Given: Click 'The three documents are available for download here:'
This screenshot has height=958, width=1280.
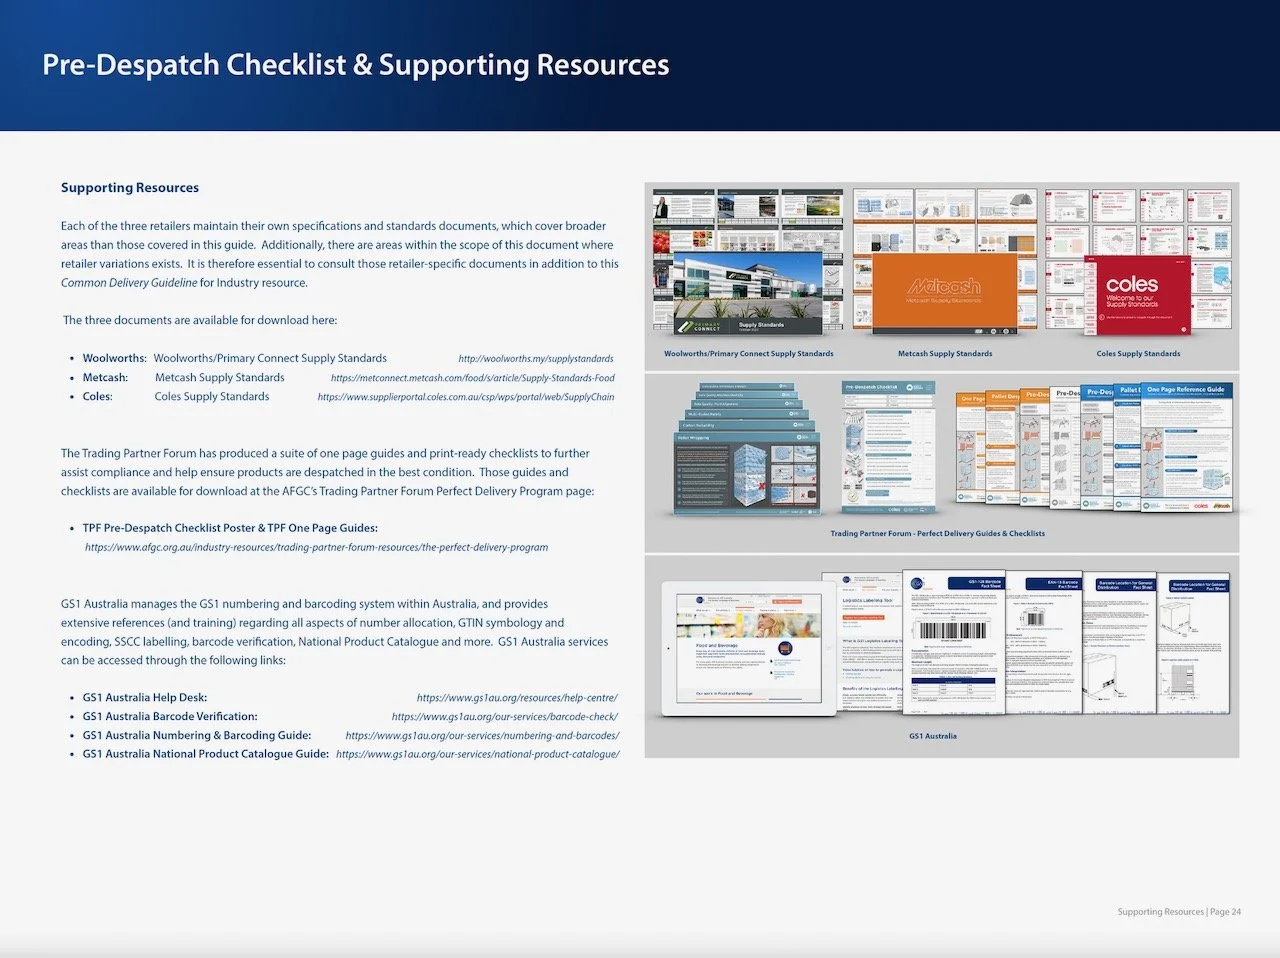Looking at the screenshot, I should click(x=200, y=321).
